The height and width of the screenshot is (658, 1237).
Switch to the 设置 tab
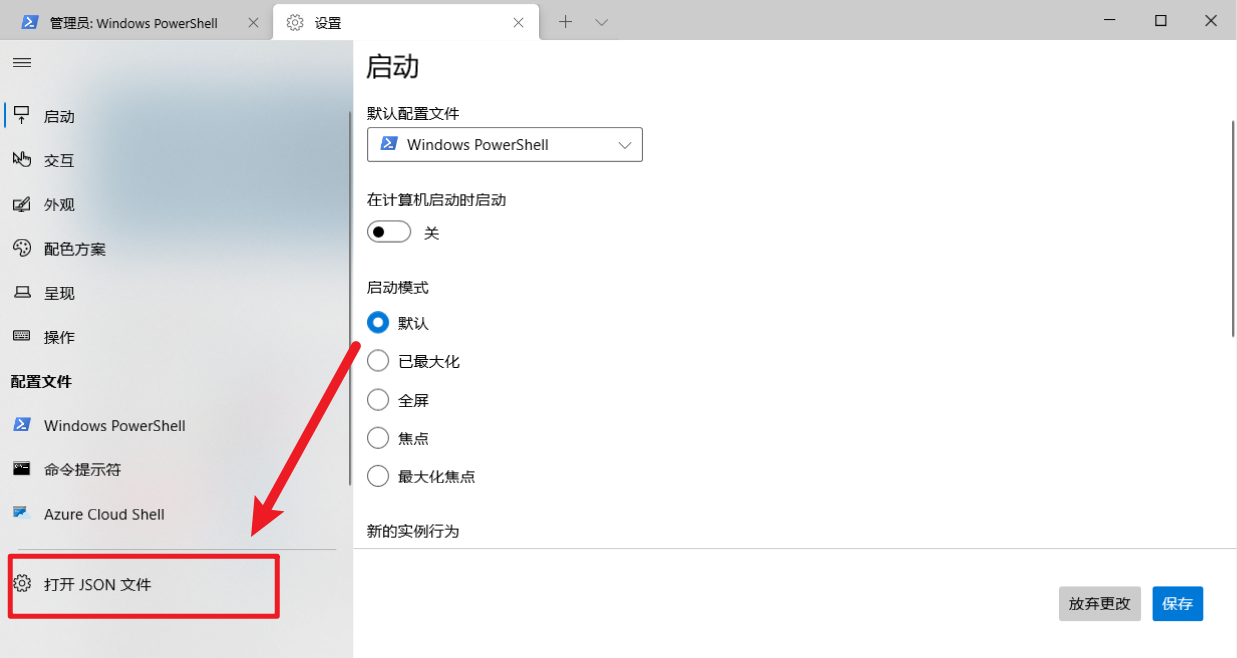tap(406, 22)
